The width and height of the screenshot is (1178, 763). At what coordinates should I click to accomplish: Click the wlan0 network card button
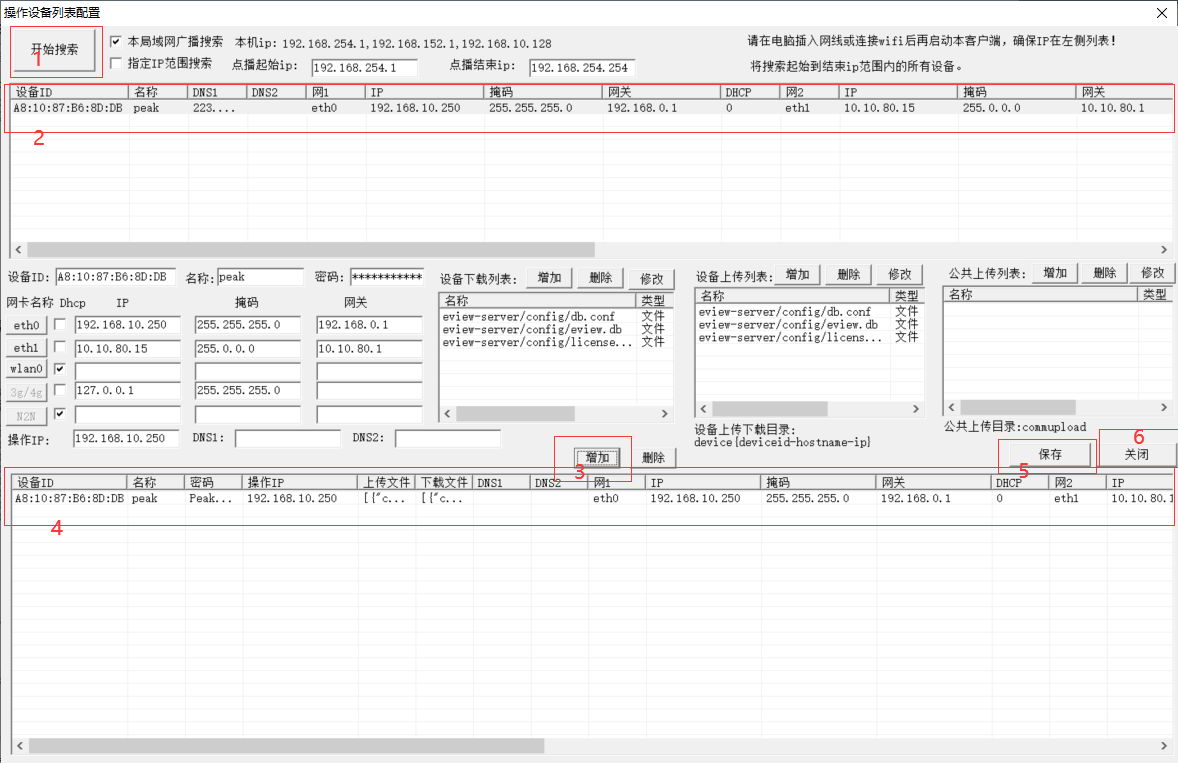26,369
